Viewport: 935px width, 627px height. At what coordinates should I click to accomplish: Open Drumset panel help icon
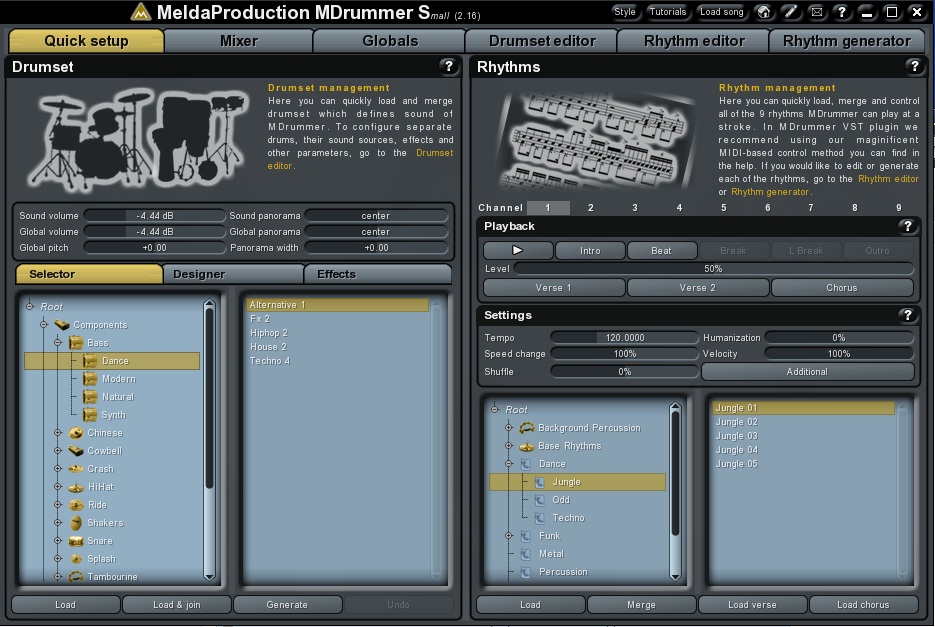pyautogui.click(x=449, y=66)
